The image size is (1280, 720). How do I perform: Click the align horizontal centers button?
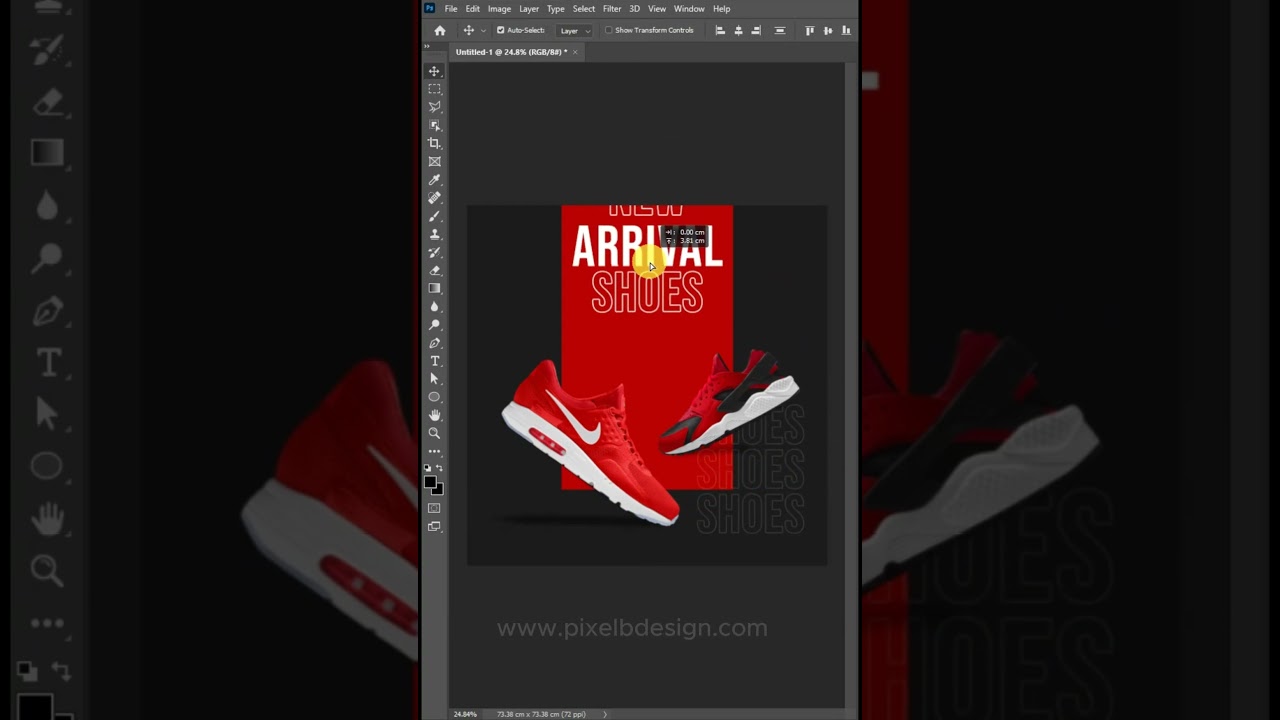(x=738, y=31)
